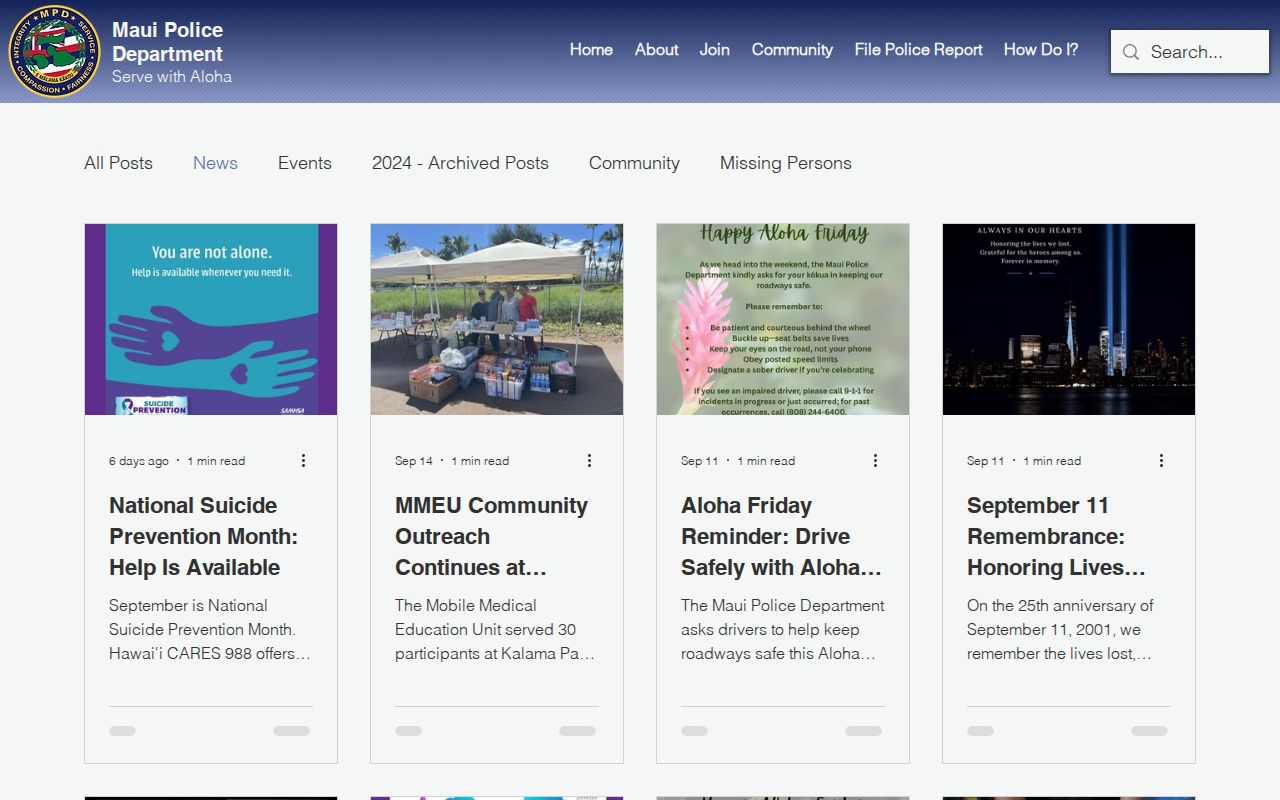Open the About menu

[x=656, y=49]
